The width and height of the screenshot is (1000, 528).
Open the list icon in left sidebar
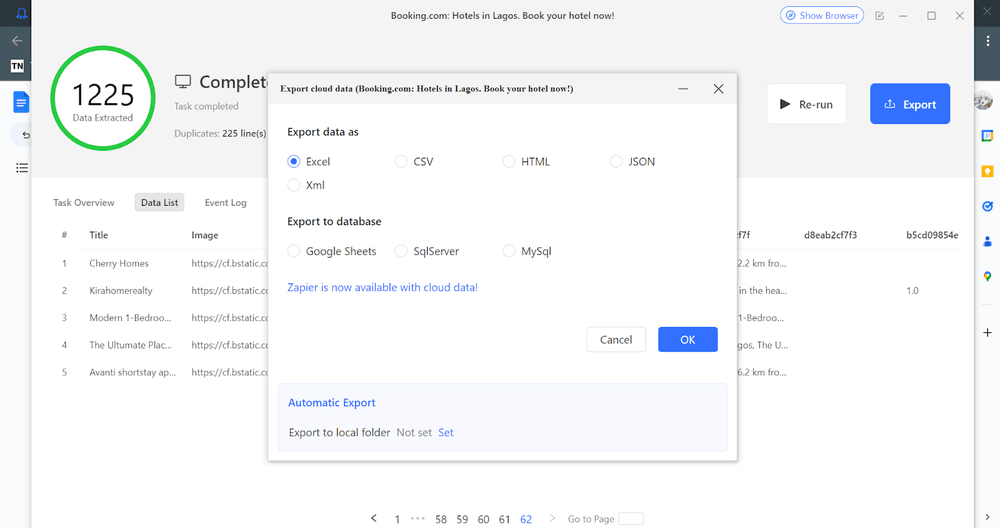tap(22, 168)
